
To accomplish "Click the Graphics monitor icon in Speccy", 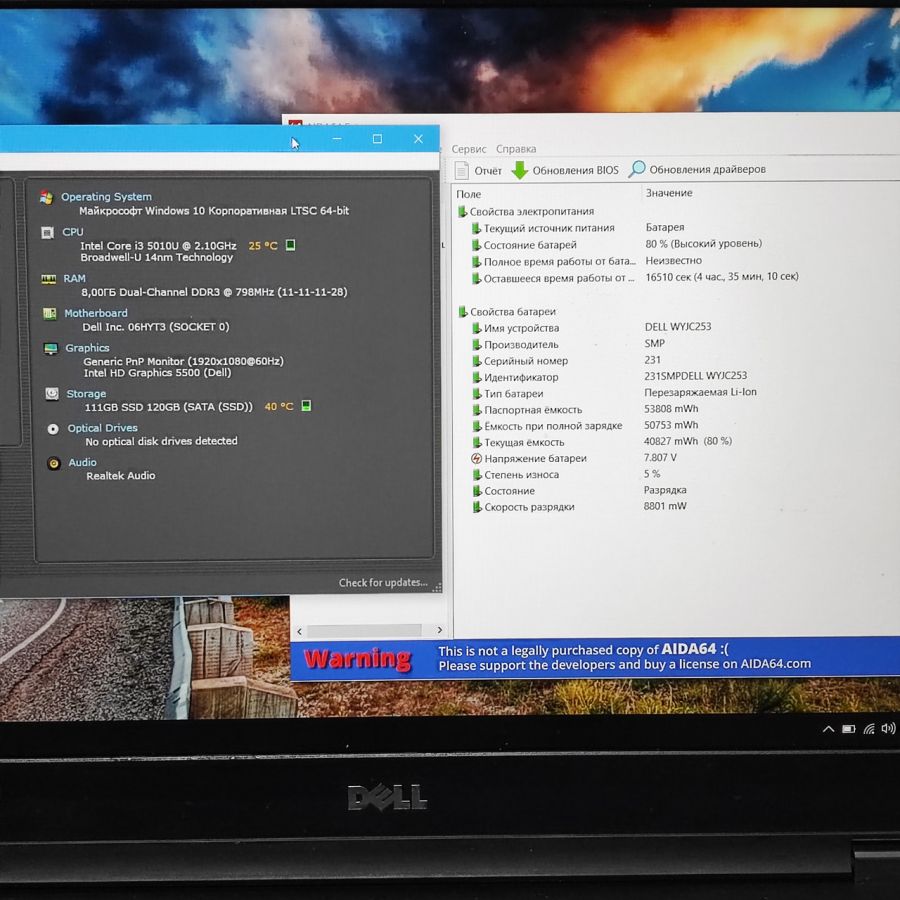I will pos(51,348).
